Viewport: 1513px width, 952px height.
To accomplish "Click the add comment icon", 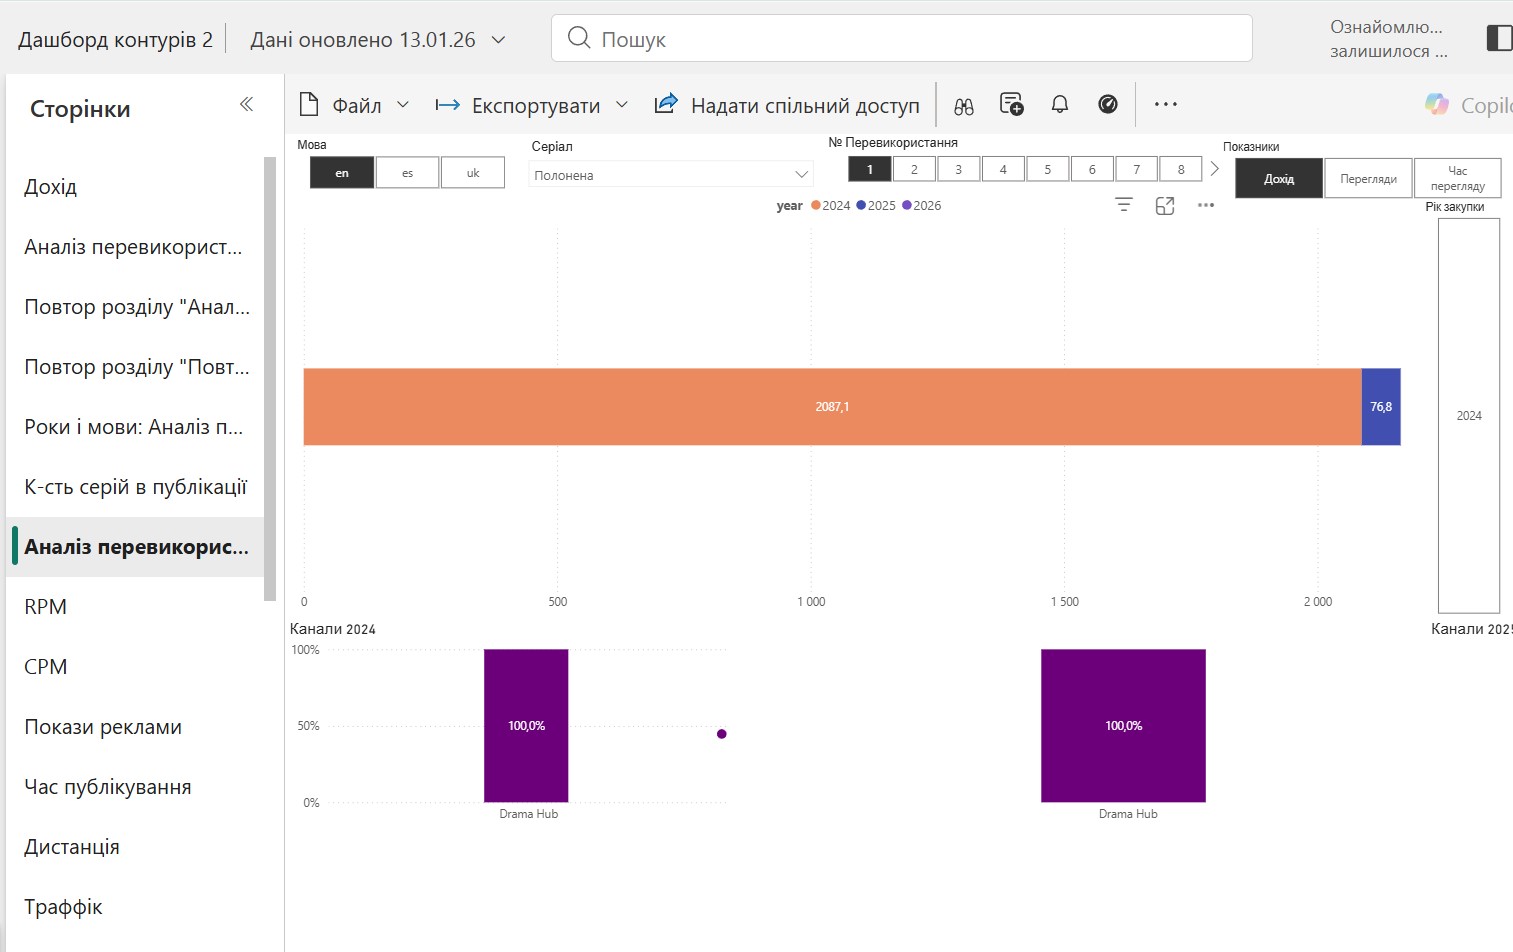I will click(1011, 104).
